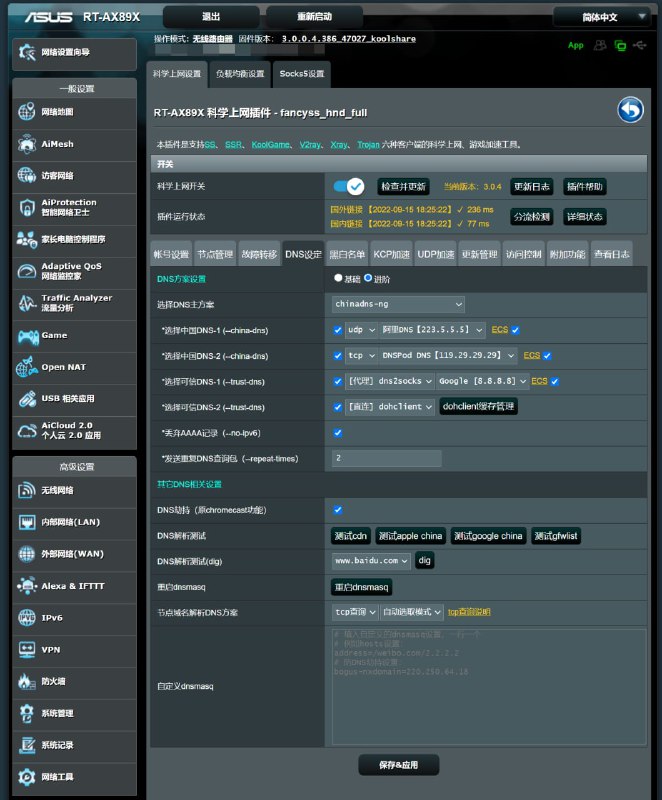The height and width of the screenshot is (800, 662).
Task: Select the 进阶 radio button
Action: (x=368, y=278)
